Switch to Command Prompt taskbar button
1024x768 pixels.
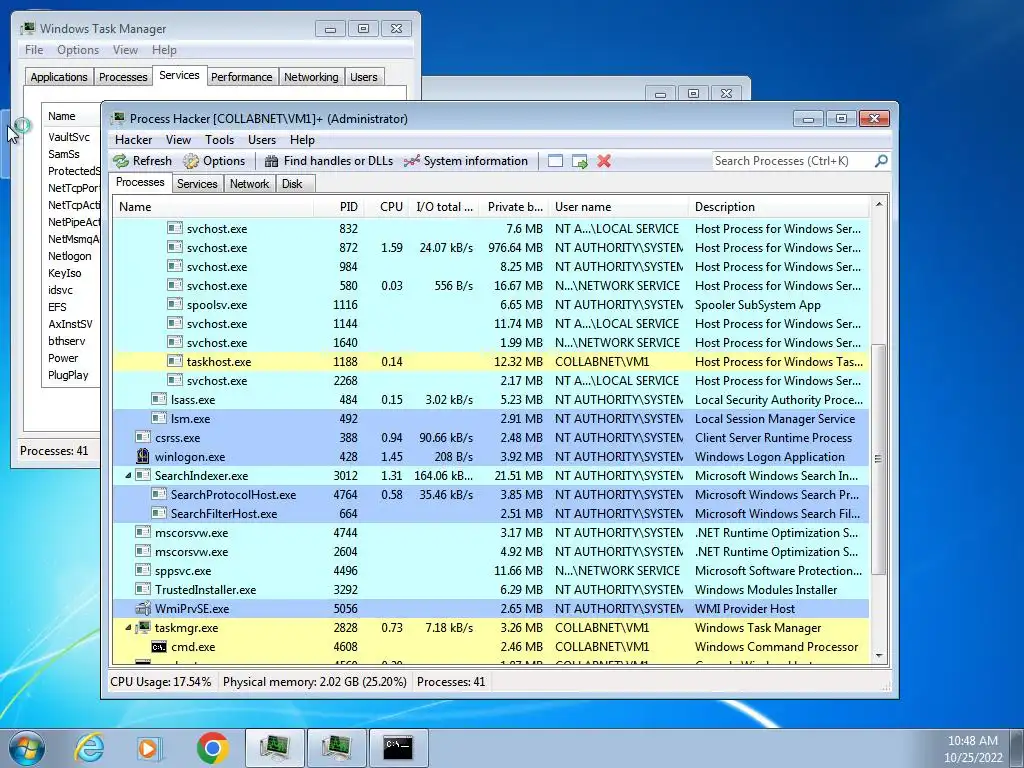click(x=398, y=747)
